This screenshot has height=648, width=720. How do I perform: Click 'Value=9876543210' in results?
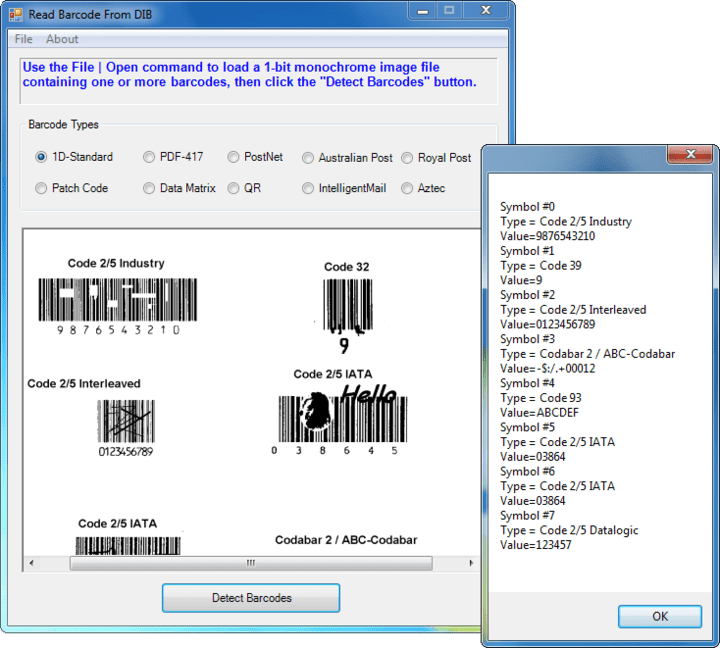pyautogui.click(x=547, y=236)
